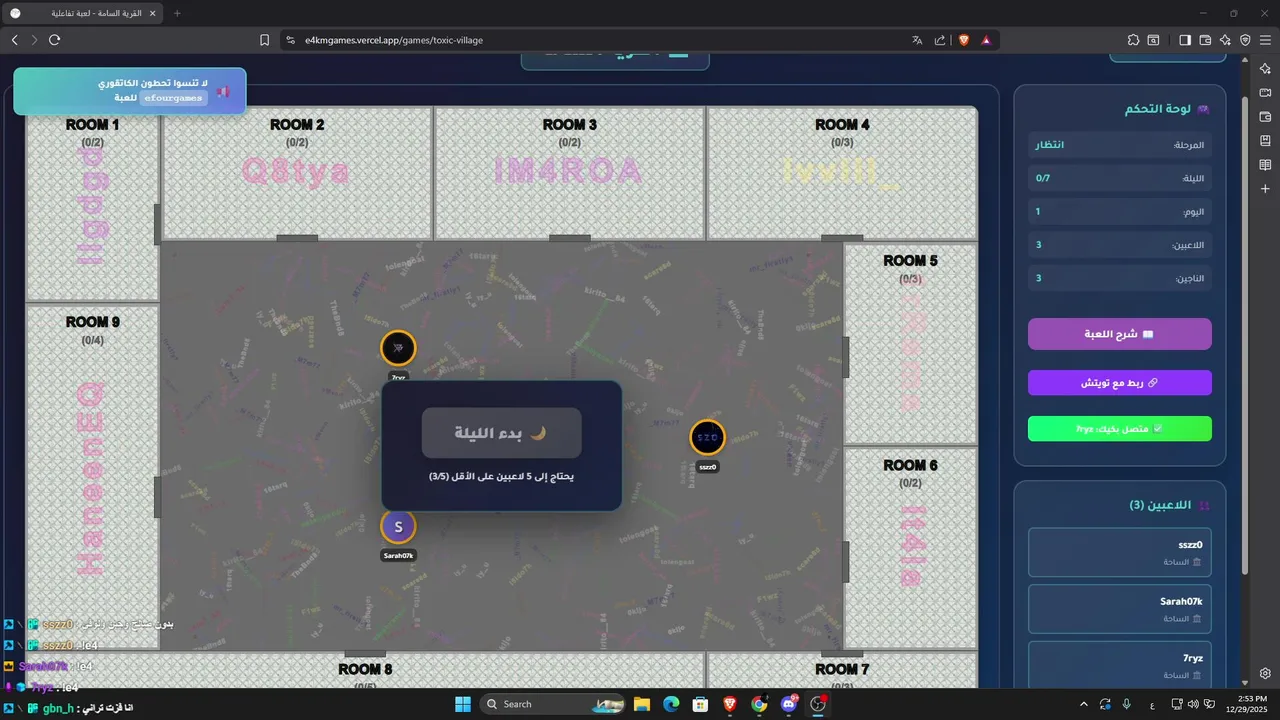Go back using the browser back arrow
Viewport: 1280px width, 720px height.
tap(14, 40)
